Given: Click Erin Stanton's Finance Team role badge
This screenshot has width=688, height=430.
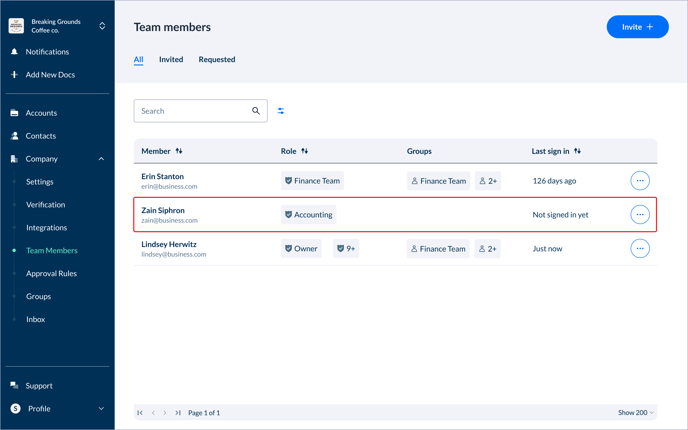Looking at the screenshot, I should point(312,181).
